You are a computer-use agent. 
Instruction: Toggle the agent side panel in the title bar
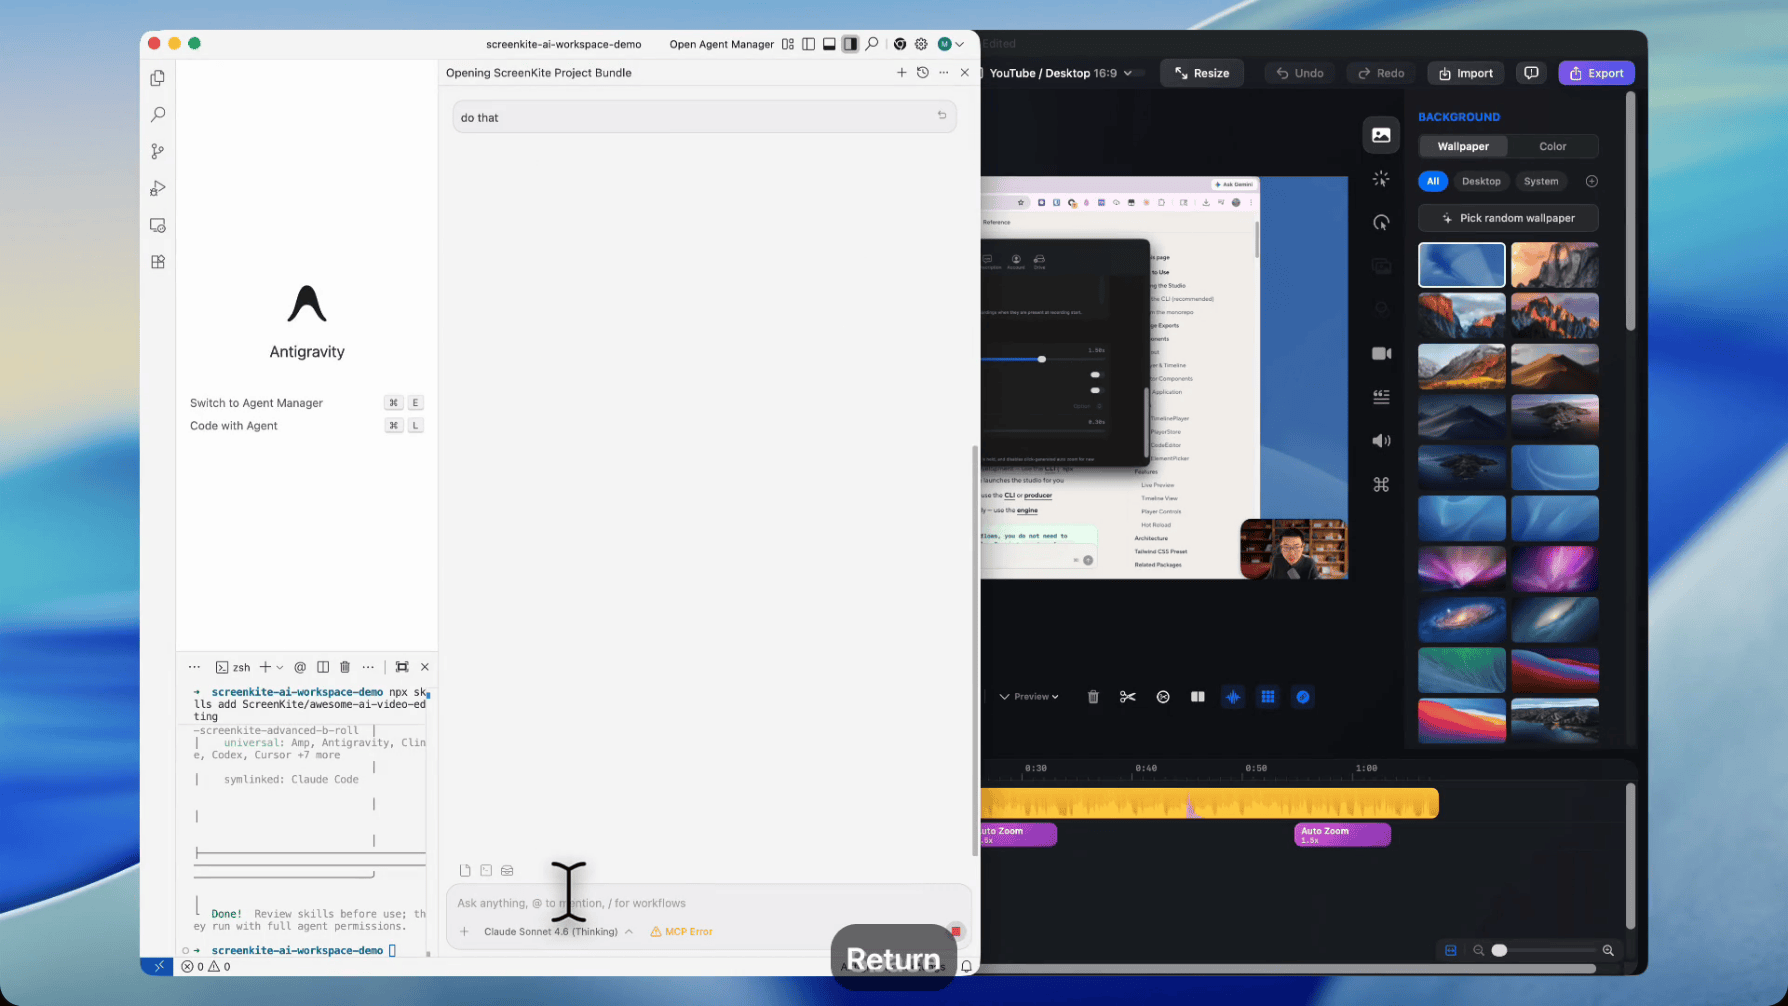click(x=850, y=44)
